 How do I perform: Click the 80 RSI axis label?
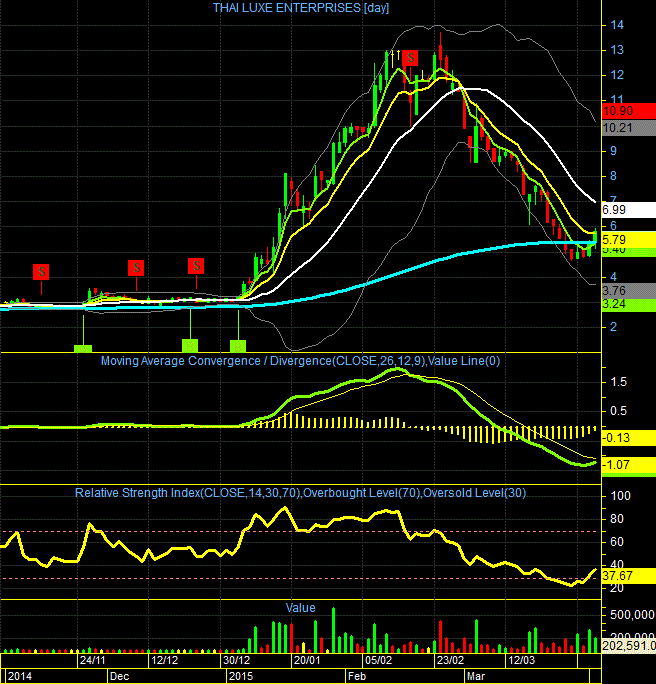click(x=617, y=519)
